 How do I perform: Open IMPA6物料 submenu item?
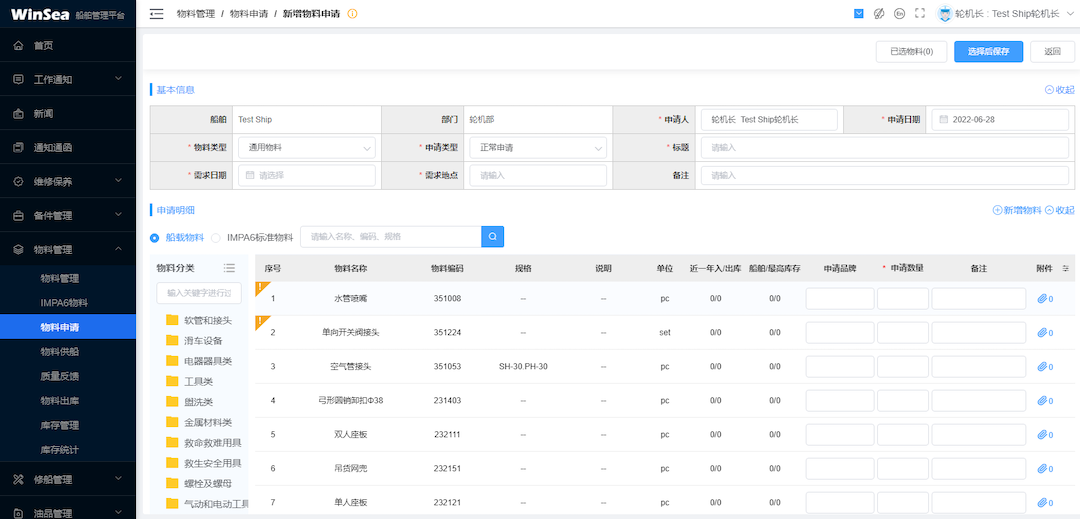pos(68,303)
